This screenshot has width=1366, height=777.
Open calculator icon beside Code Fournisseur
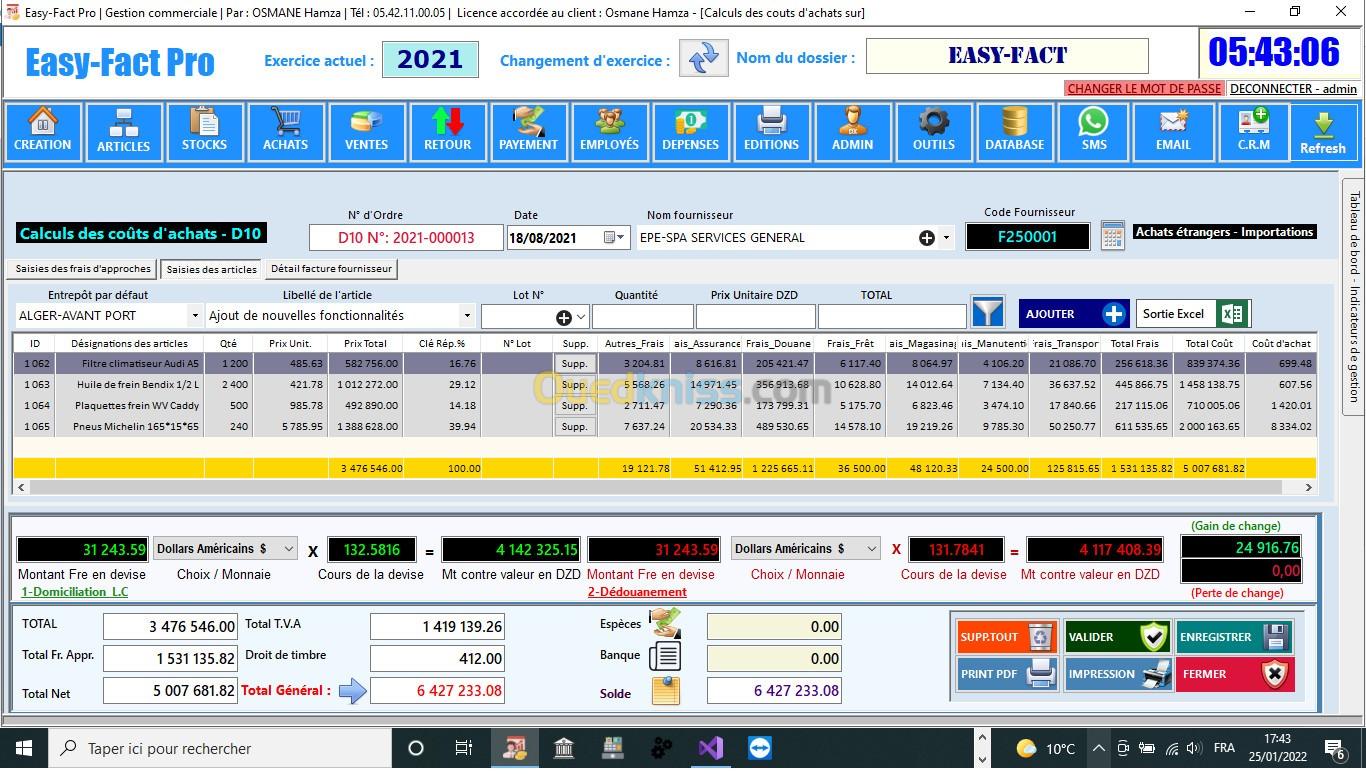tap(1112, 236)
